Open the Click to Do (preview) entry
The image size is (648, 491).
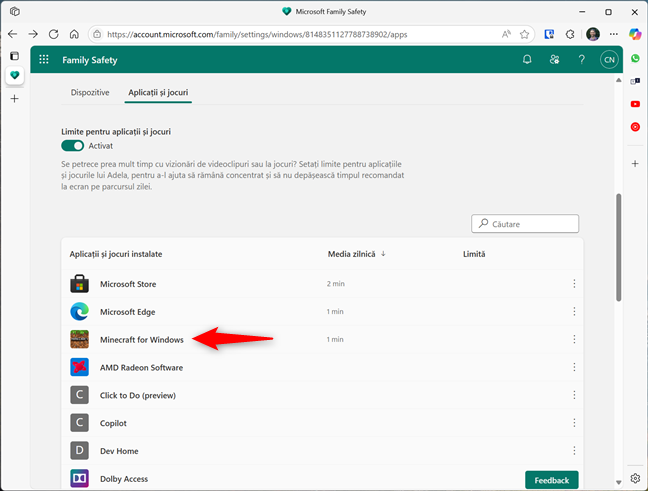pos(138,396)
